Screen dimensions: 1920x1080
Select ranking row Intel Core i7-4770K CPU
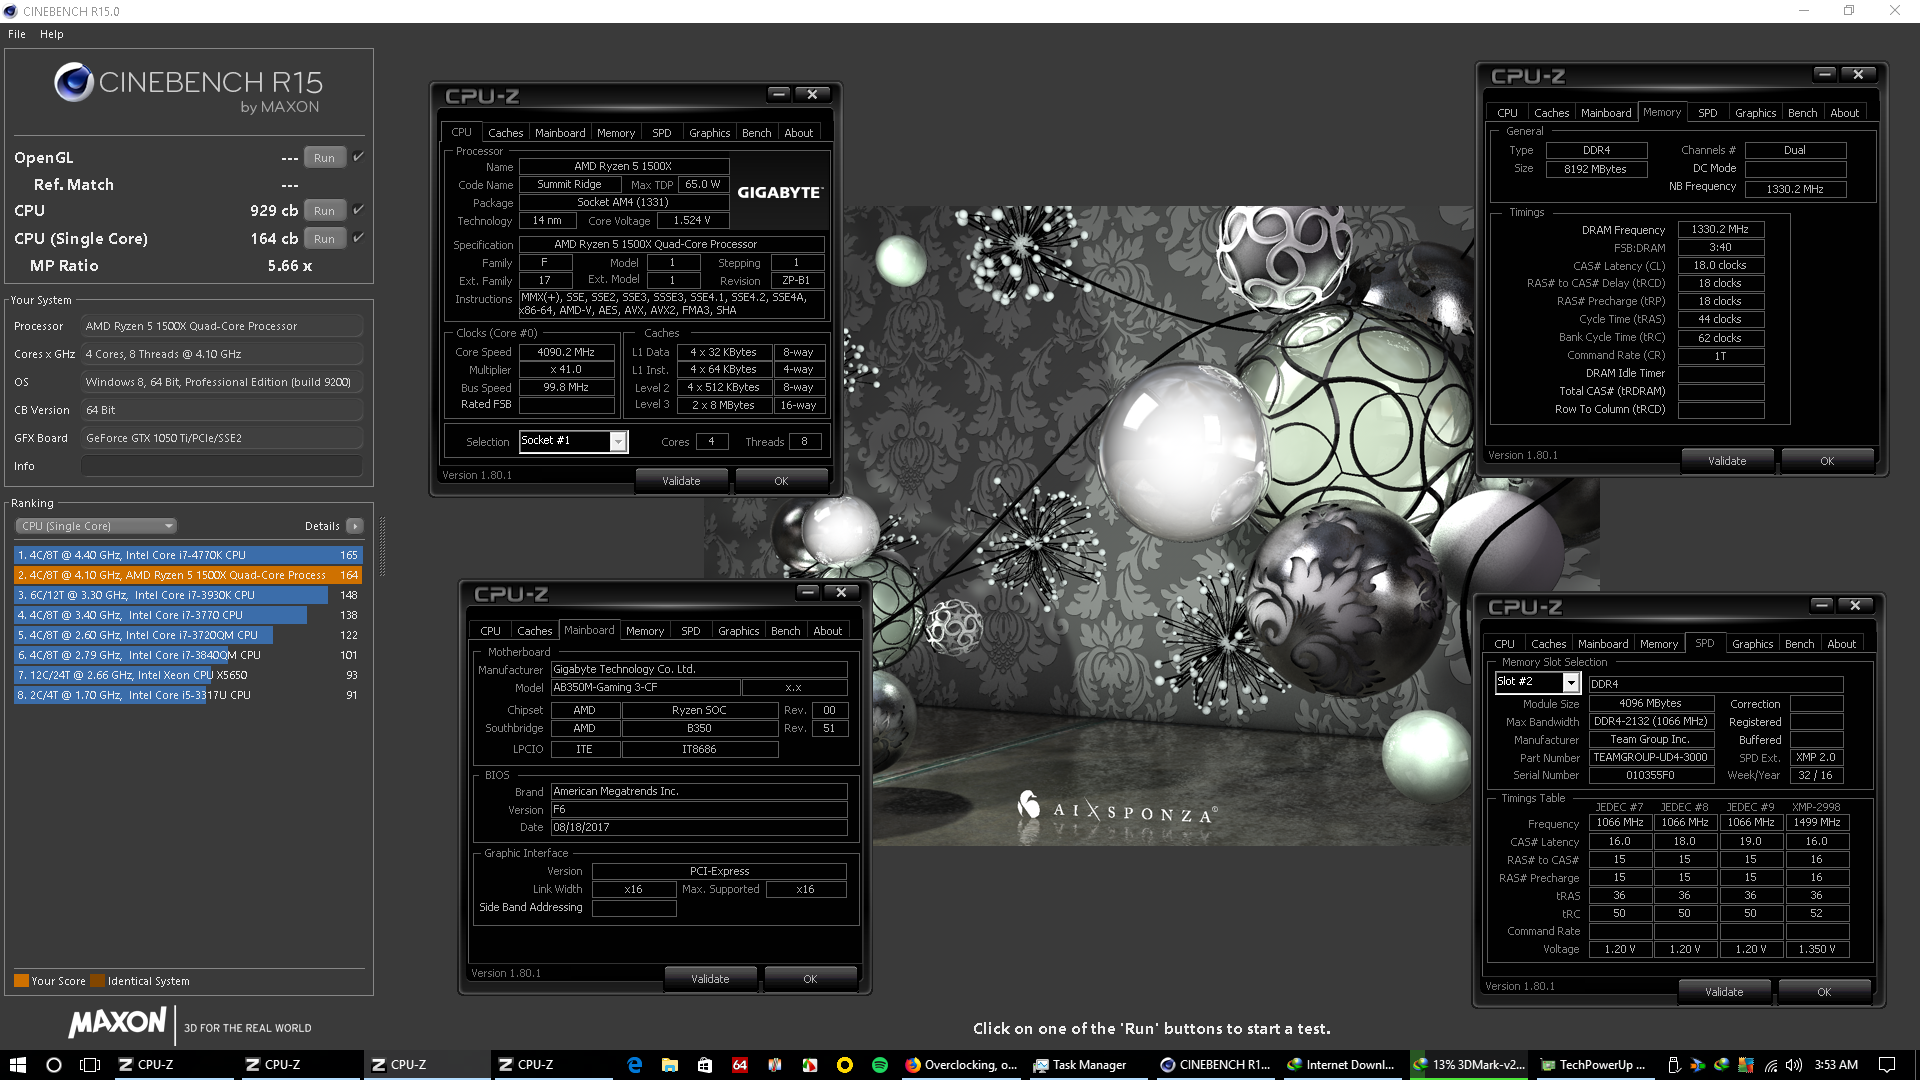point(188,555)
